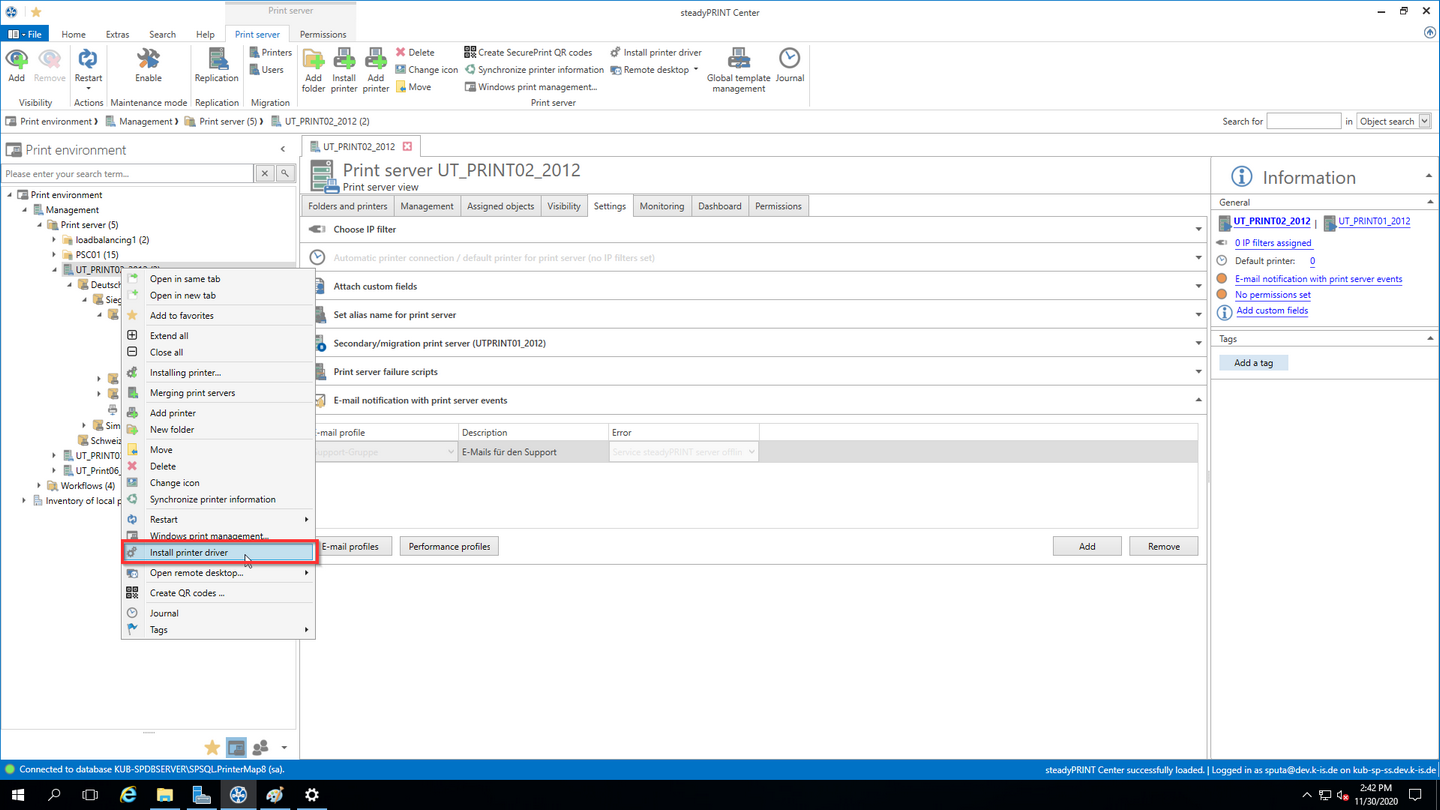Click the Add custom fields link
Viewport: 1440px width, 810px height.
pyautogui.click(x=1272, y=311)
